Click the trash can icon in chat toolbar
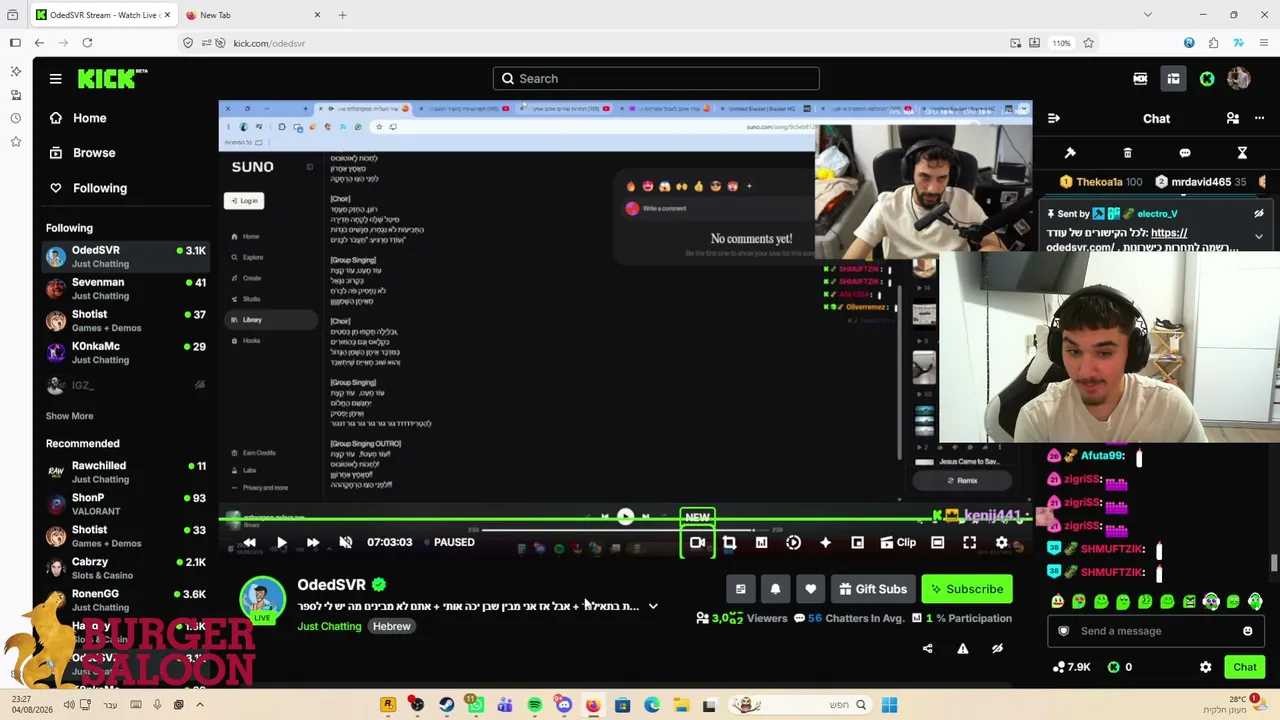This screenshot has height=720, width=1280. [1127, 153]
